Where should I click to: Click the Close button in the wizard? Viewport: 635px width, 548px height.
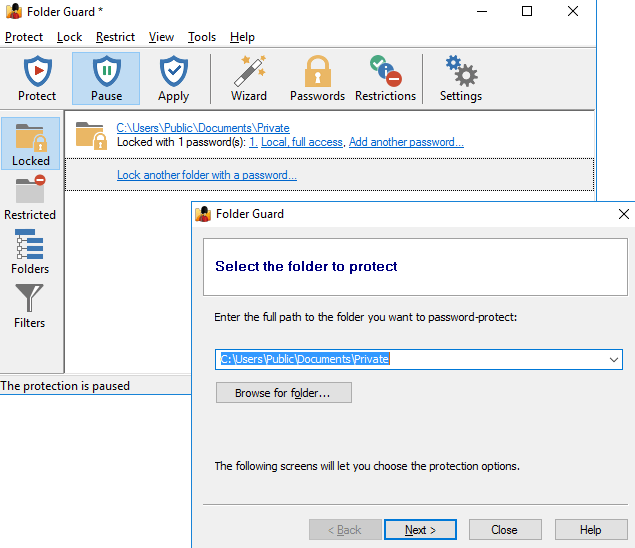coord(505,530)
